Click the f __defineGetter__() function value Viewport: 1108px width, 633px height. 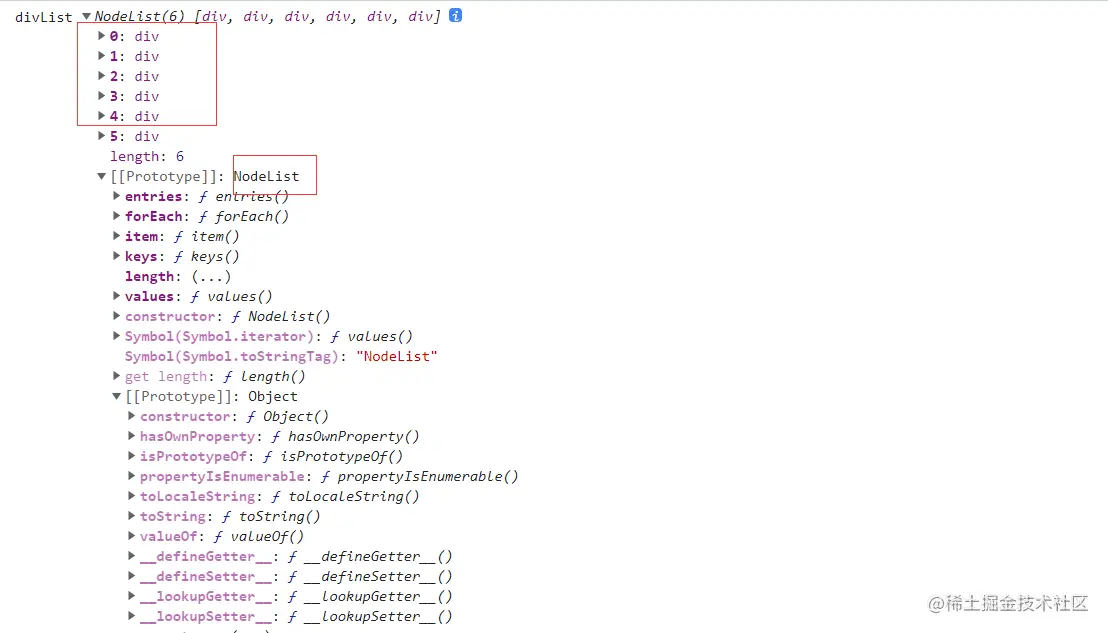click(370, 557)
